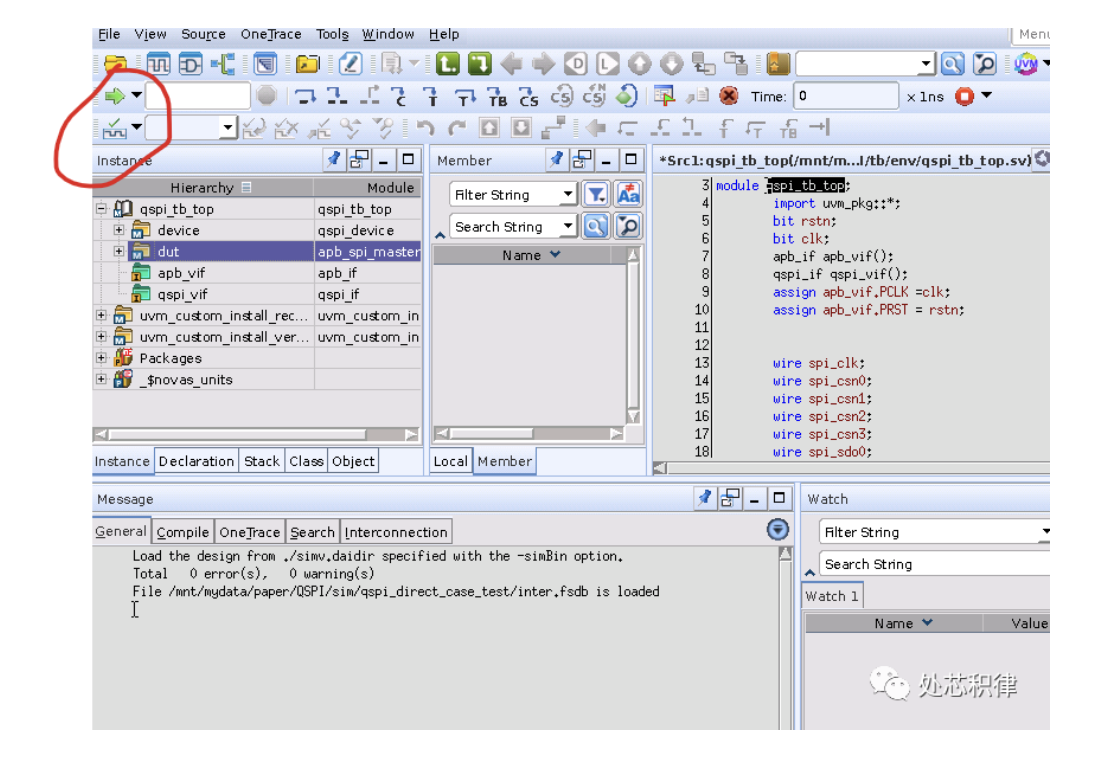Click the green run simulation arrow
The height and width of the screenshot is (772, 1120).
click(x=115, y=96)
